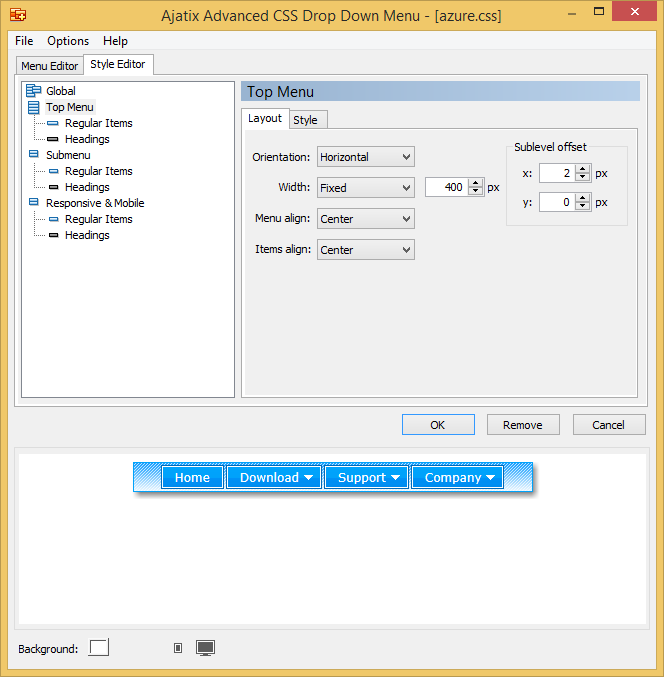Click the Ajatix app icon in title bar
The image size is (664, 677).
[18, 15]
